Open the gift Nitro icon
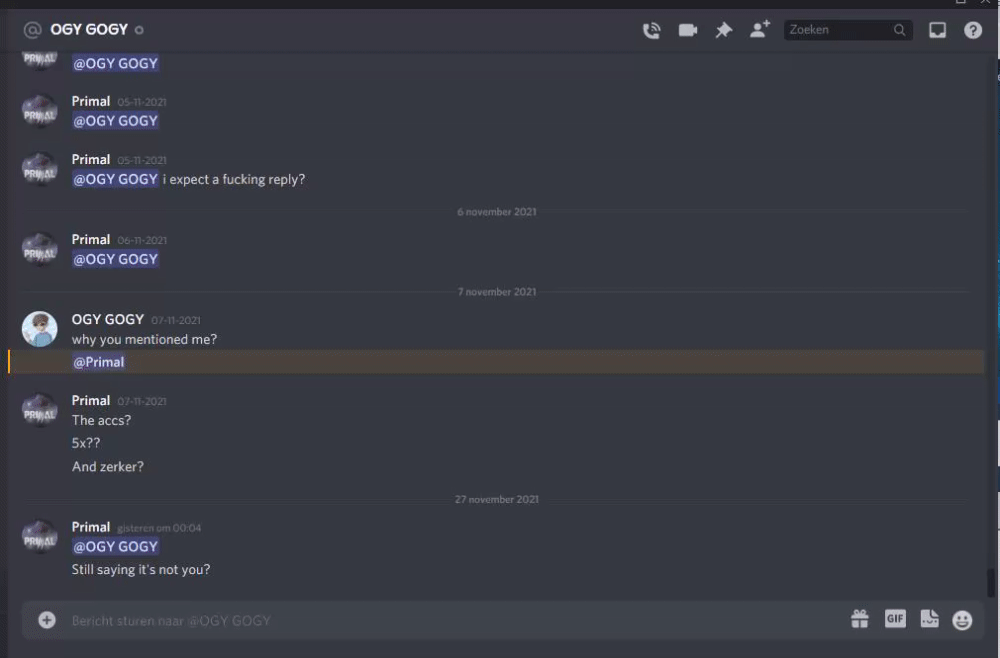Viewport: 1000px width, 658px height. tap(860, 619)
